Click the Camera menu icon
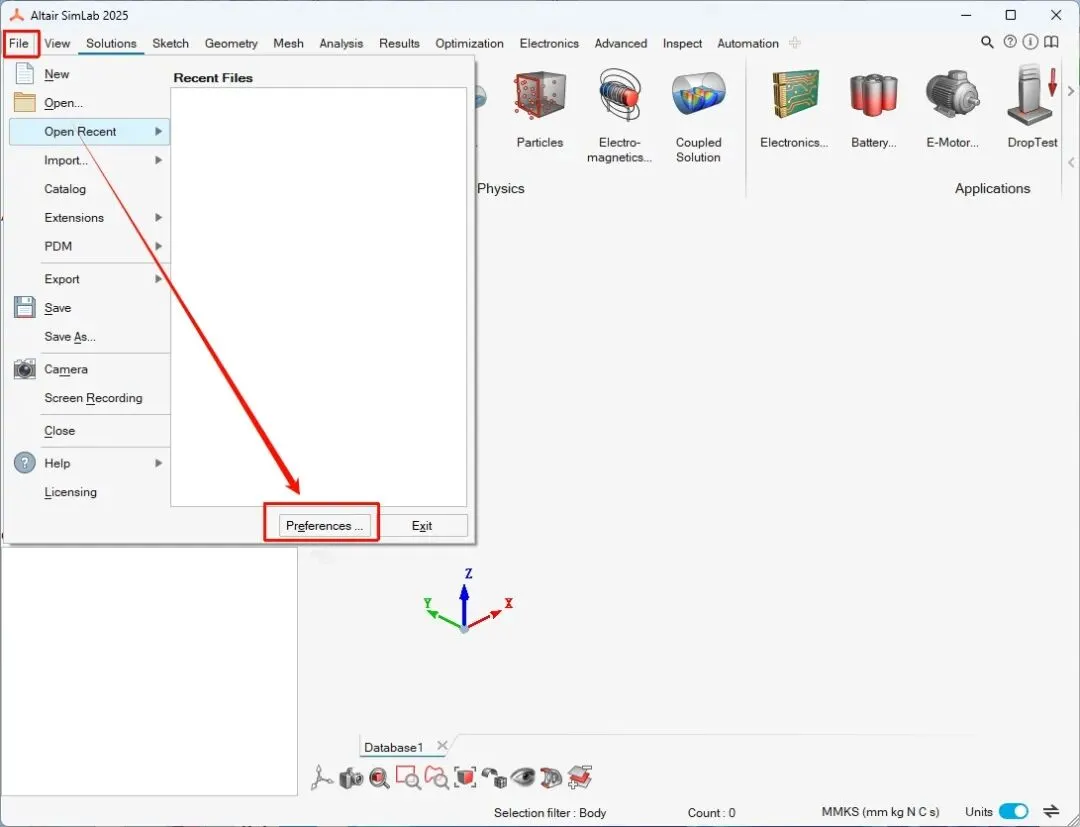This screenshot has width=1080, height=827. click(x=24, y=368)
